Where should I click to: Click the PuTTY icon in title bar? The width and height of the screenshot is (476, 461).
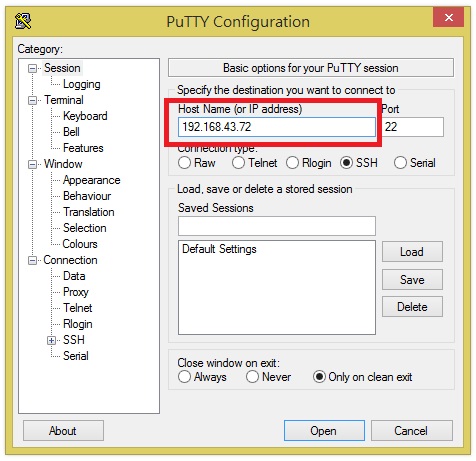point(23,21)
